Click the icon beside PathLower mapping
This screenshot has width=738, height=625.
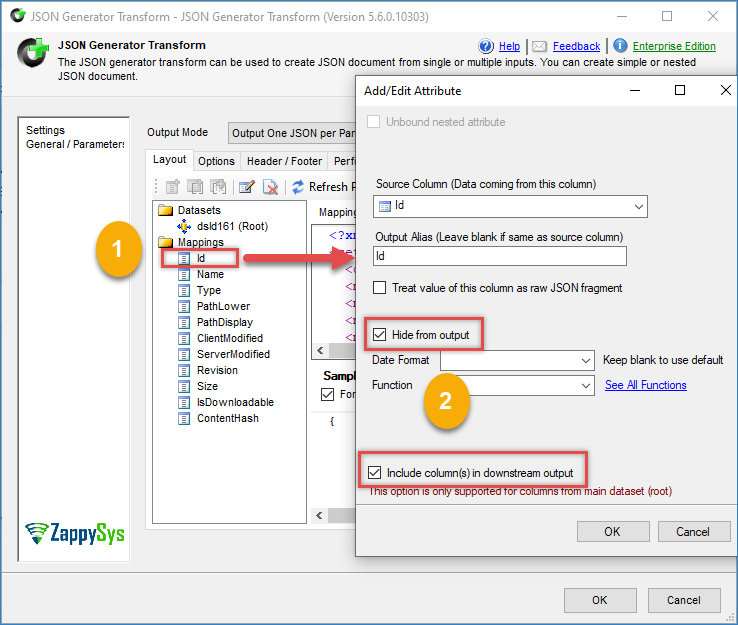pyautogui.click(x=184, y=306)
